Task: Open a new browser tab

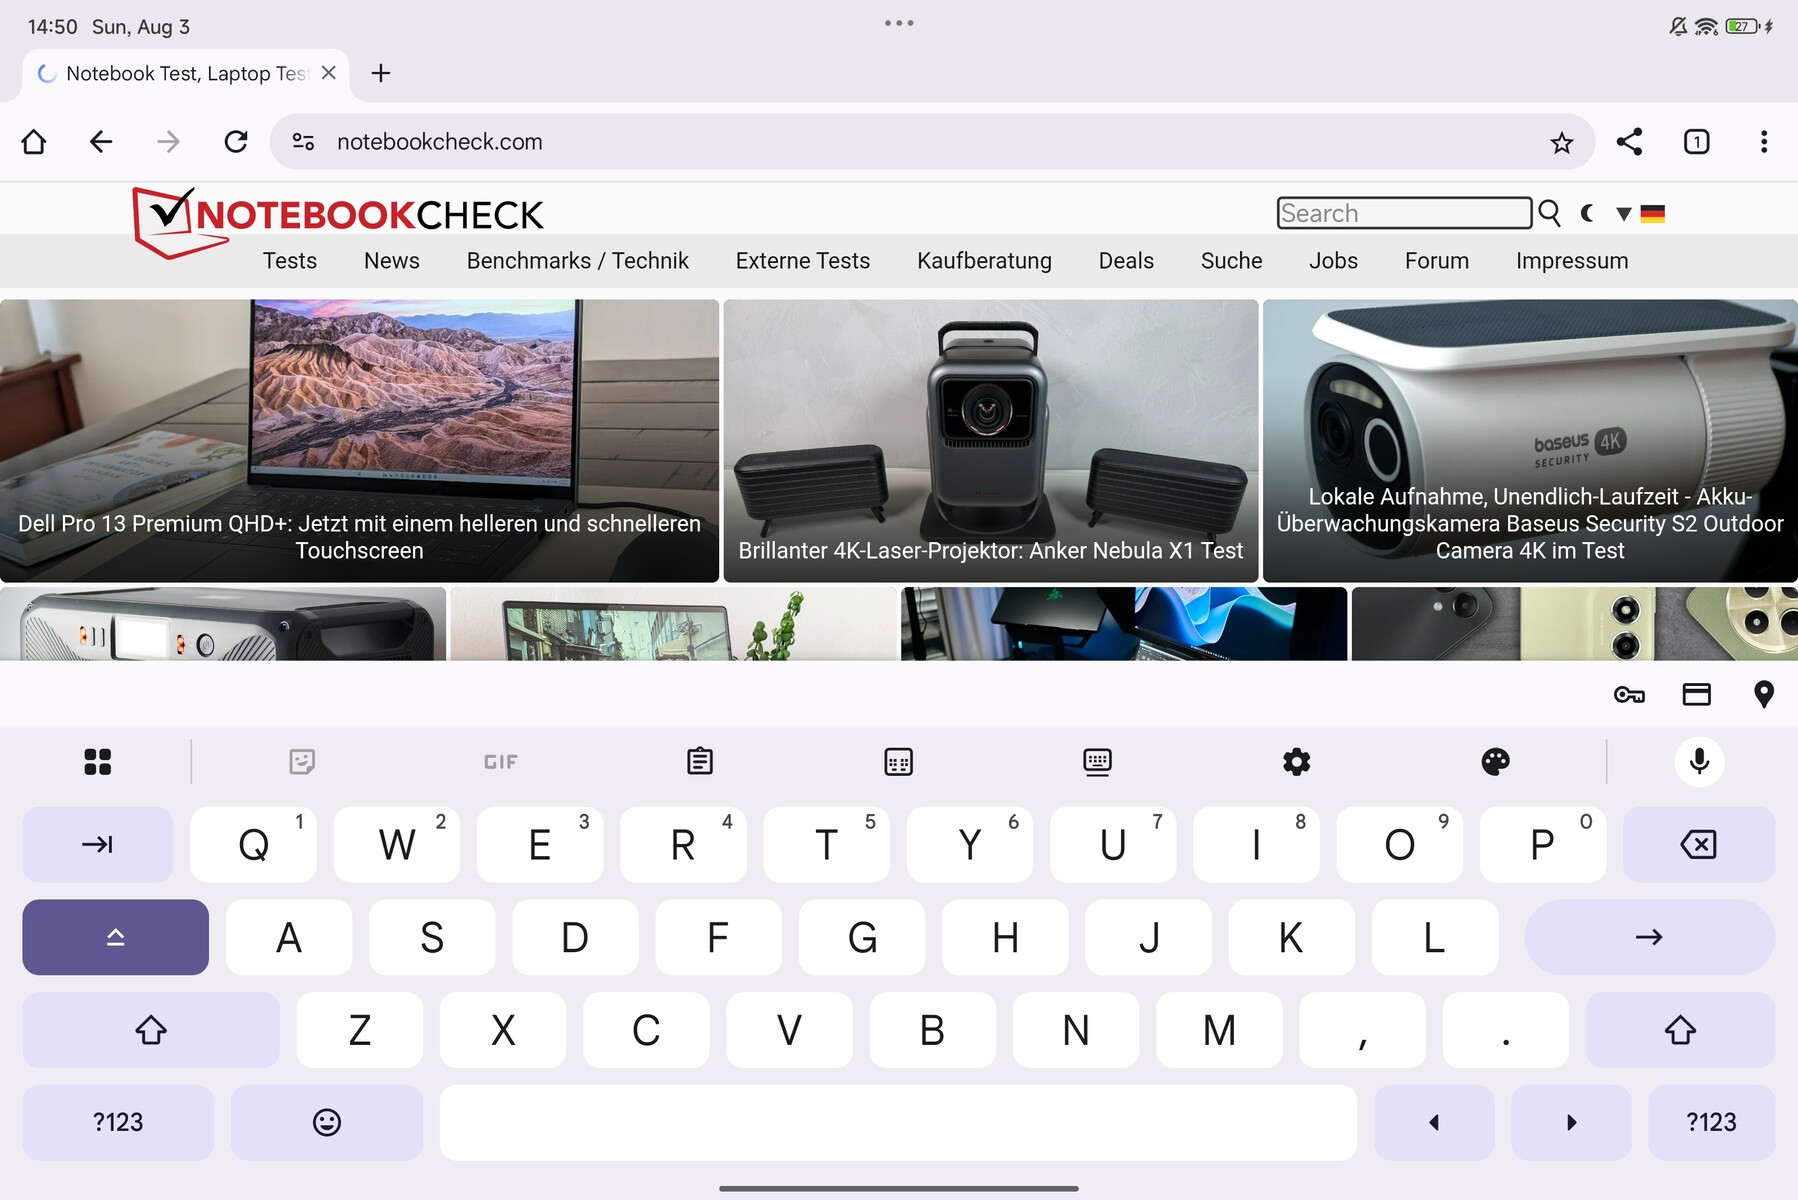Action: (x=381, y=73)
